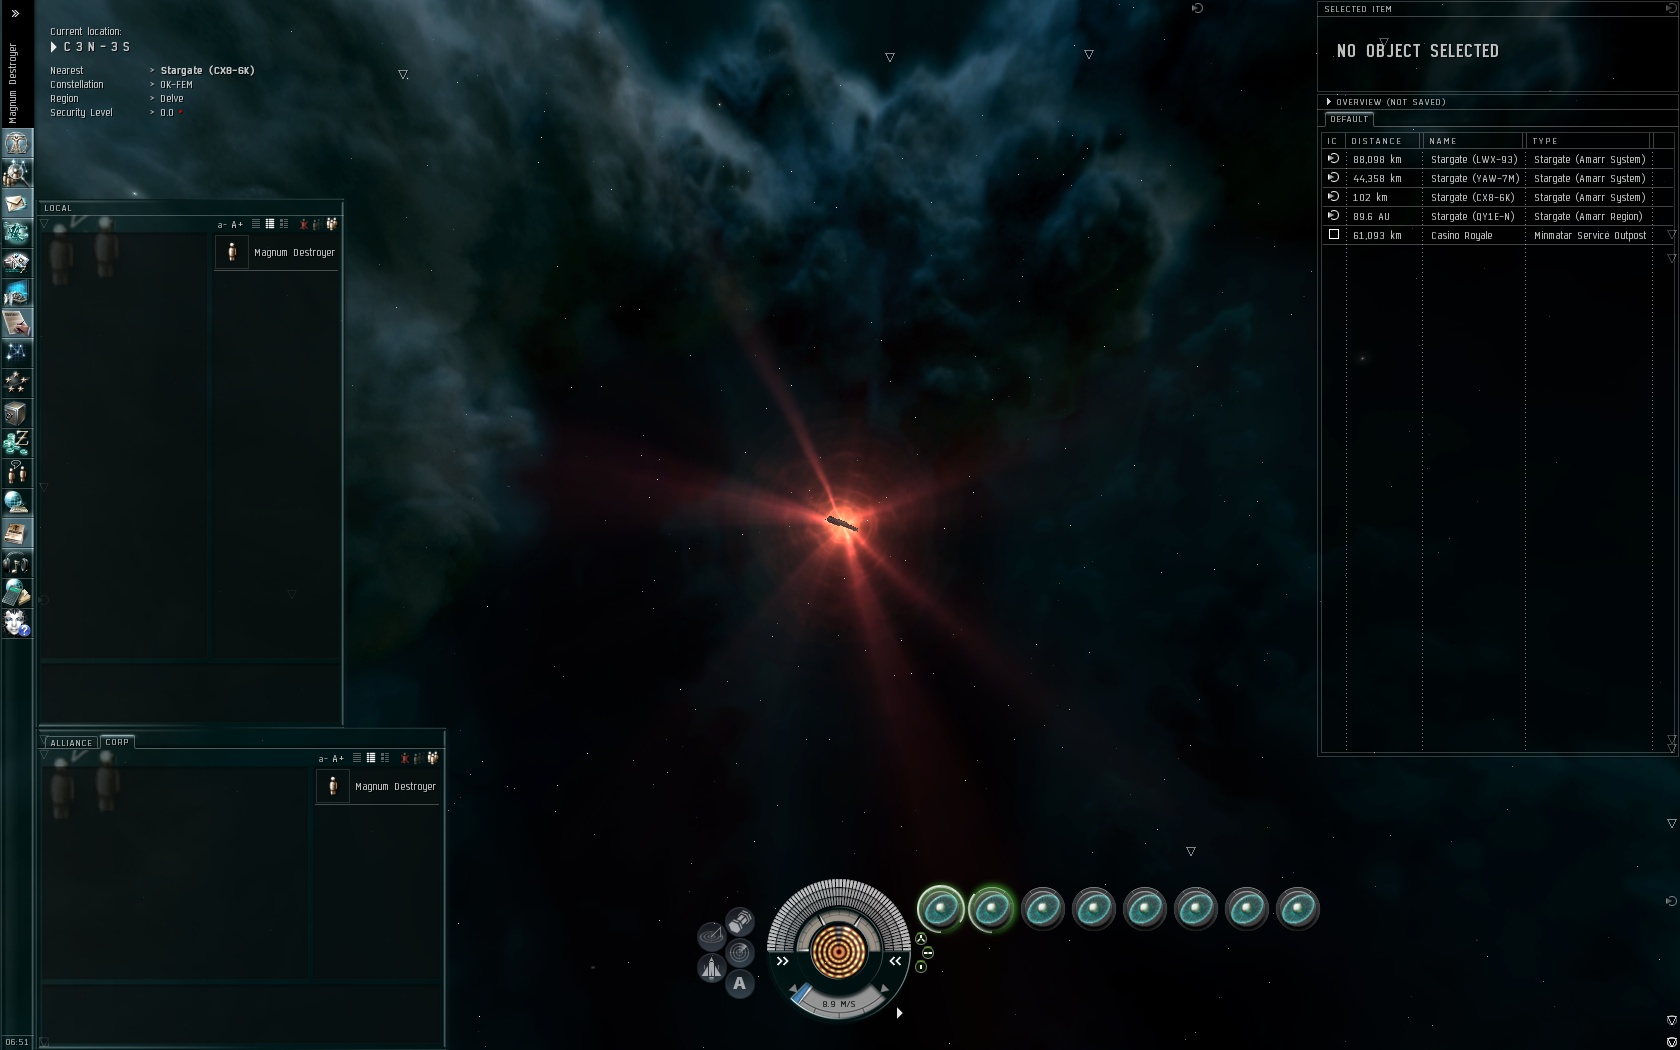Click the capacitor ring display
The height and width of the screenshot is (1050, 1680).
(838, 950)
